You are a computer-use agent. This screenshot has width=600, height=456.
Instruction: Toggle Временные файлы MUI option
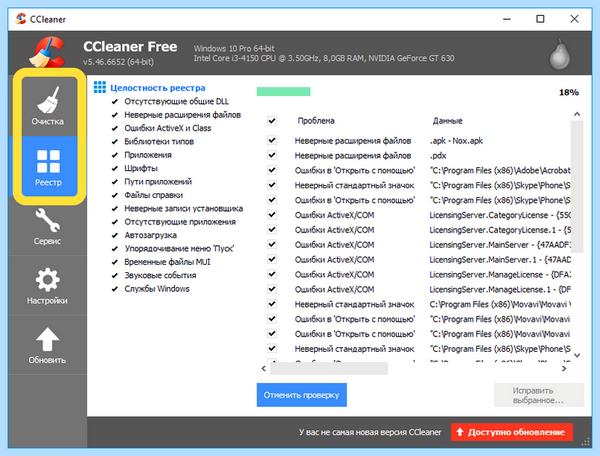click(x=114, y=262)
